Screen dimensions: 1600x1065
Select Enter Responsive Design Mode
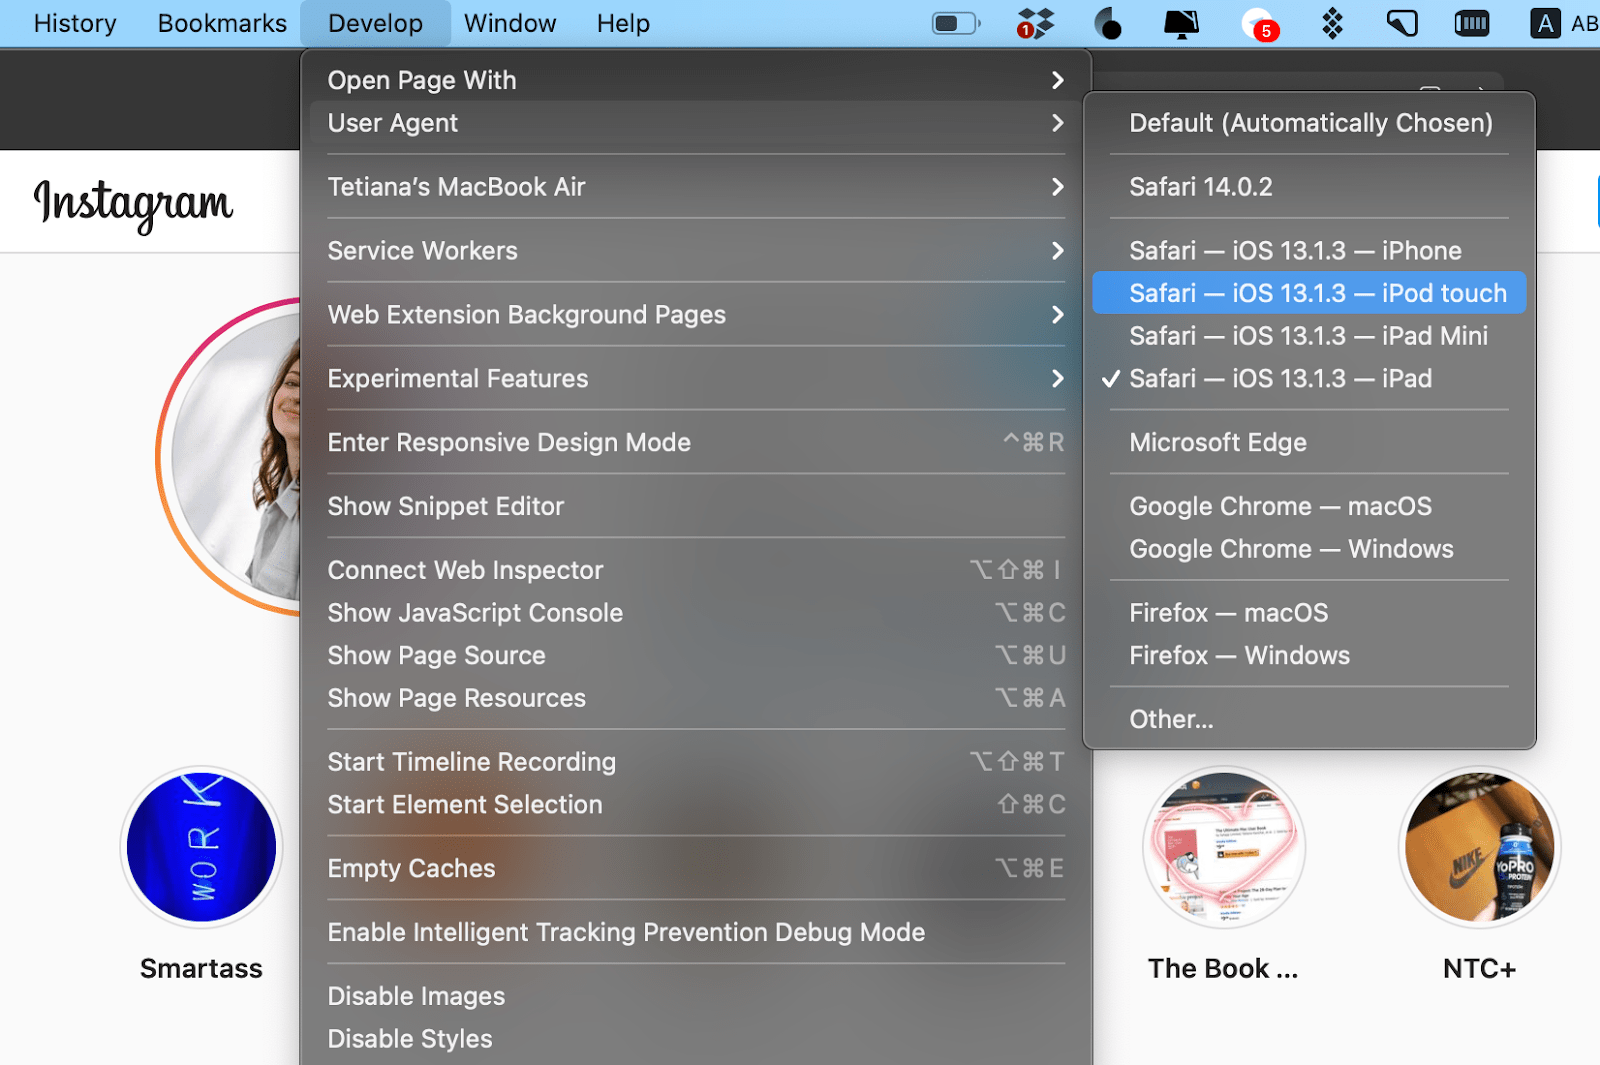click(x=696, y=443)
